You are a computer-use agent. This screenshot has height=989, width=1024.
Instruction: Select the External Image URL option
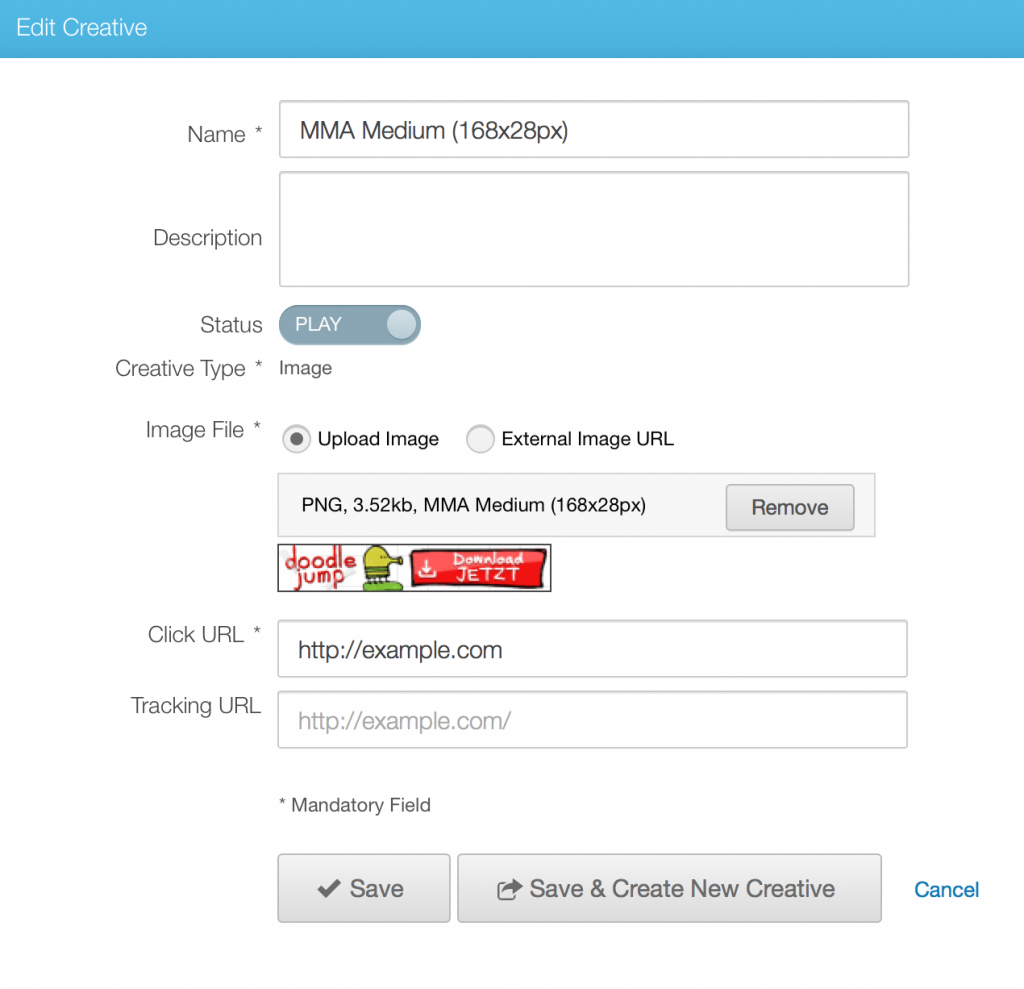(x=480, y=439)
